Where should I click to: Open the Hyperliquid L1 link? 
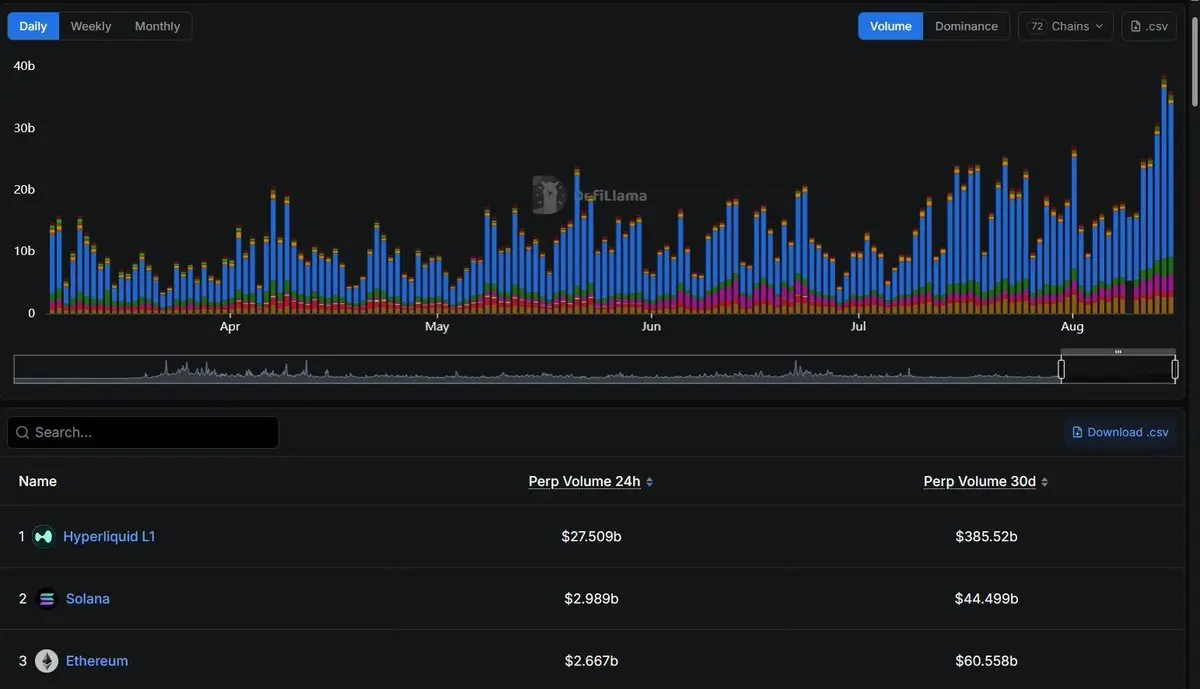click(x=109, y=536)
